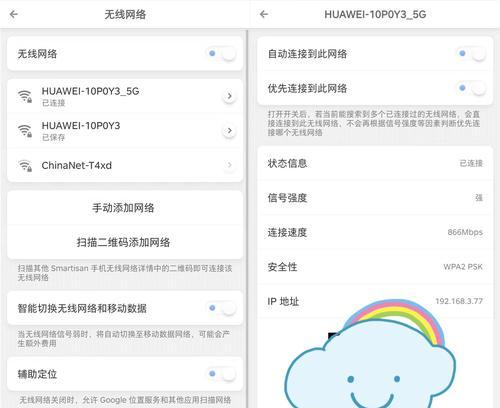Select the ChinaNet-T4xd network entry
This screenshot has height=408, width=500.
click(x=125, y=165)
